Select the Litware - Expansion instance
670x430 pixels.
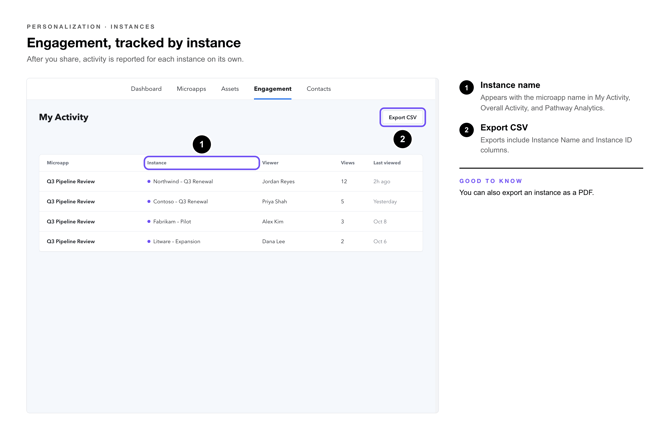(176, 242)
